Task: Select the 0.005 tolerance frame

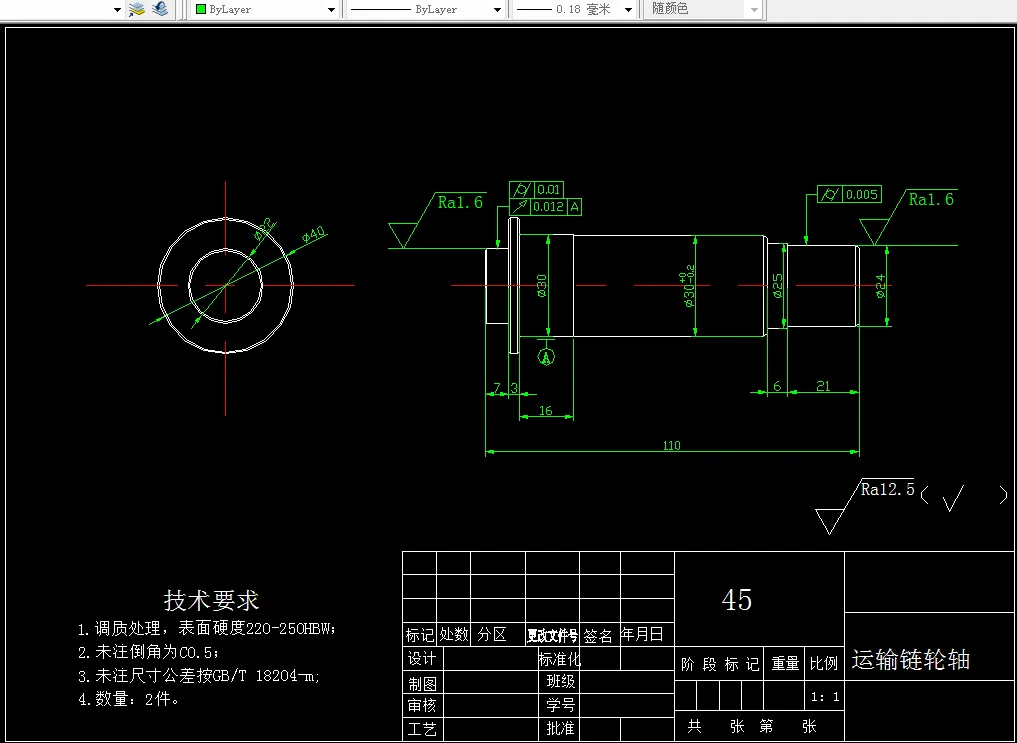Action: [849, 195]
